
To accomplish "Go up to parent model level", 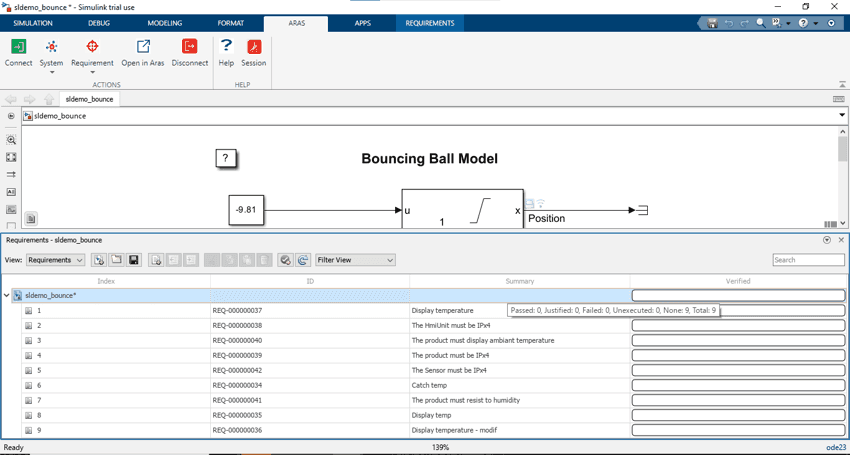I will [x=49, y=99].
